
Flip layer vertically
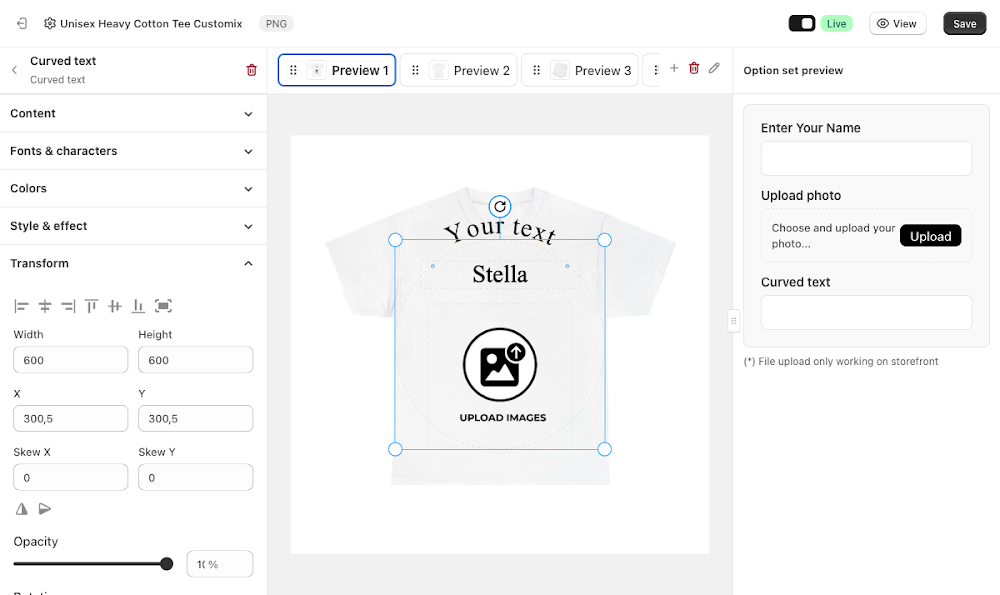45,509
